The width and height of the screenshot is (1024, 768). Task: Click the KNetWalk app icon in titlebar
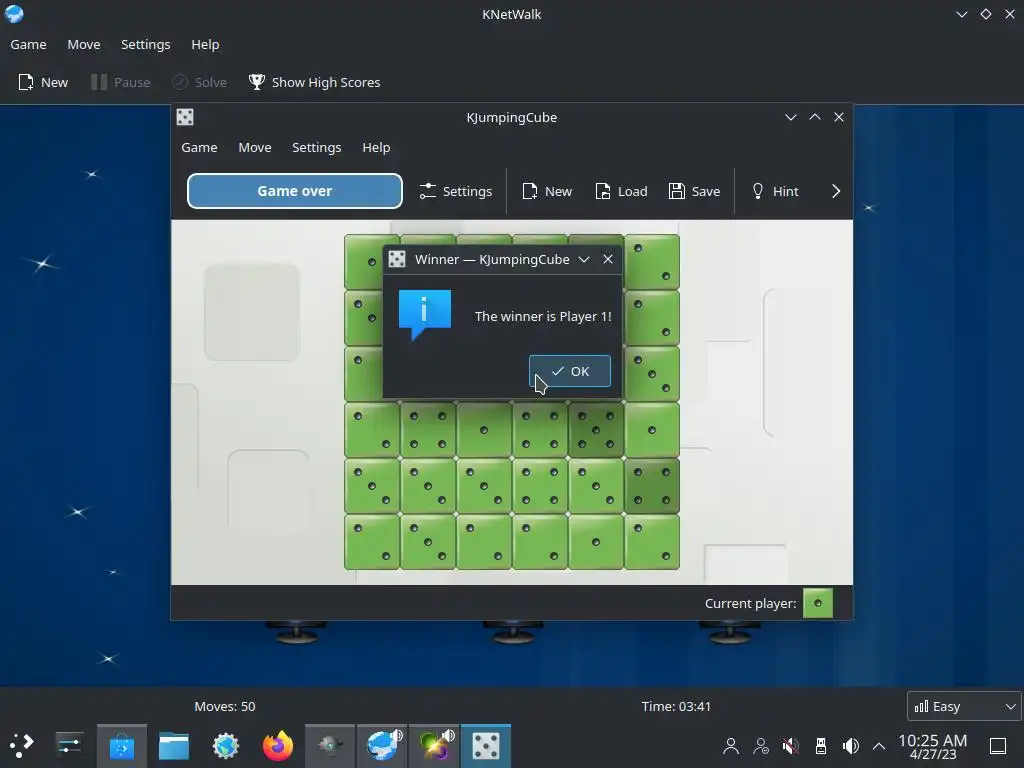tap(14, 14)
